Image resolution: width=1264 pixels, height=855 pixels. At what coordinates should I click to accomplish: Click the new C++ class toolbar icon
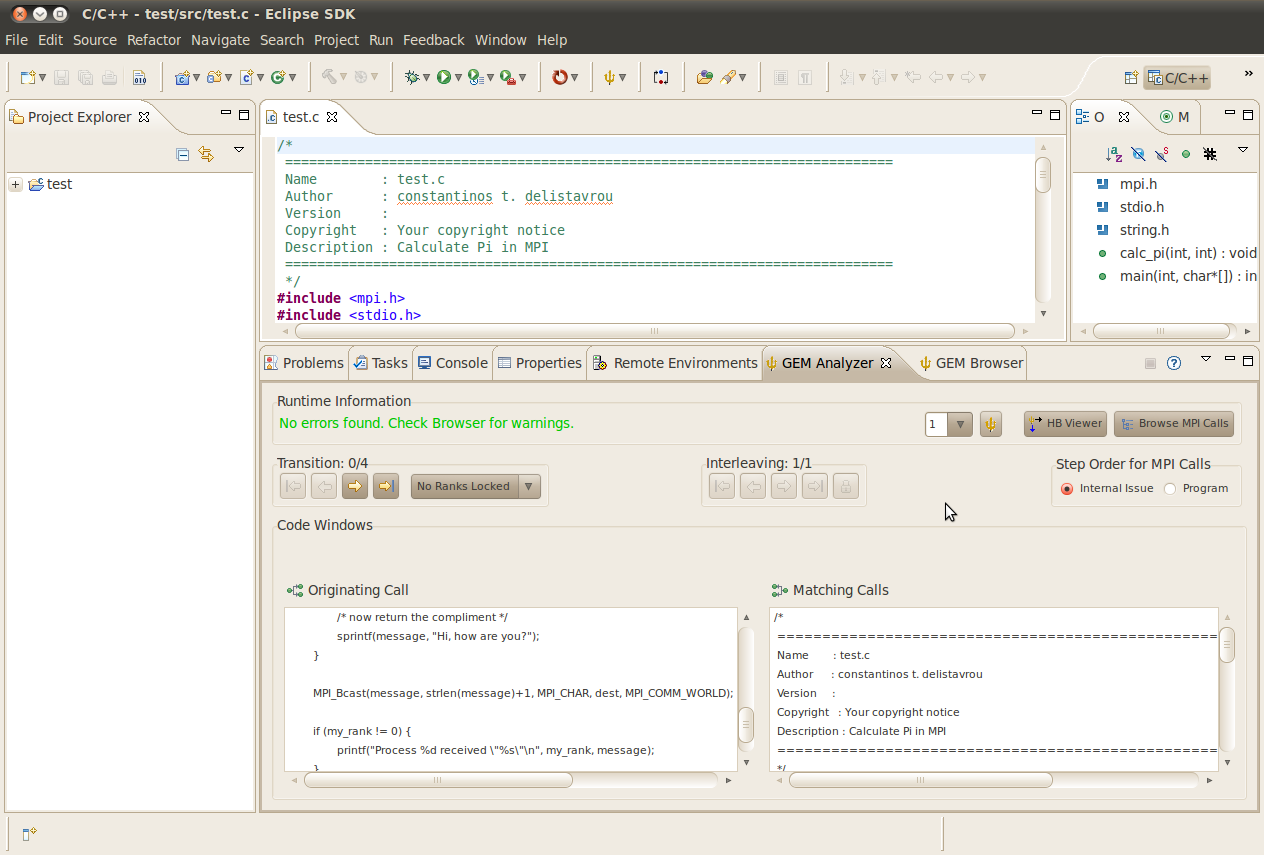point(278,77)
